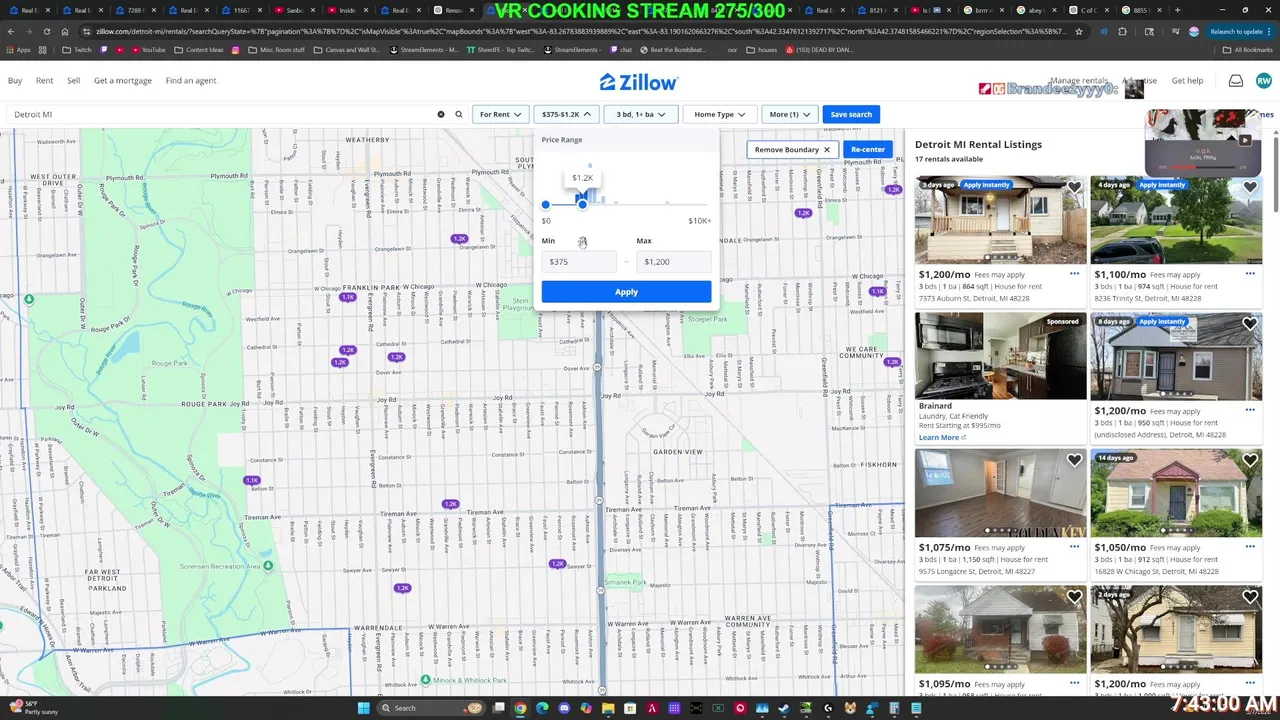Click the Chrome taskbar icon
The height and width of the screenshot is (720, 1280).
pos(520,708)
